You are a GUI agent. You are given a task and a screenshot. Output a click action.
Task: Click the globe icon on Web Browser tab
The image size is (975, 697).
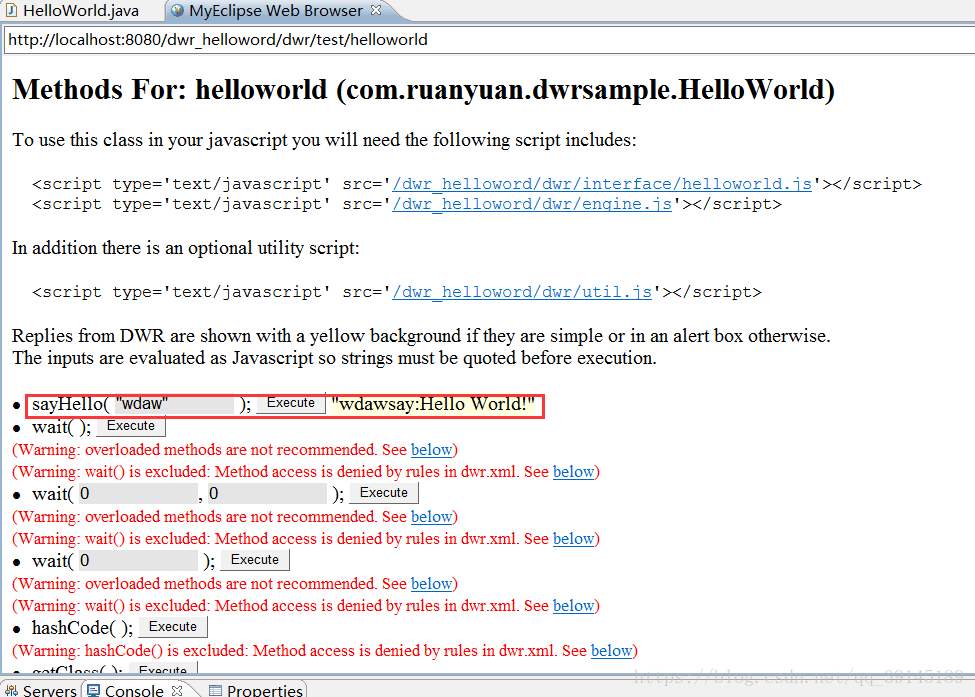(177, 11)
